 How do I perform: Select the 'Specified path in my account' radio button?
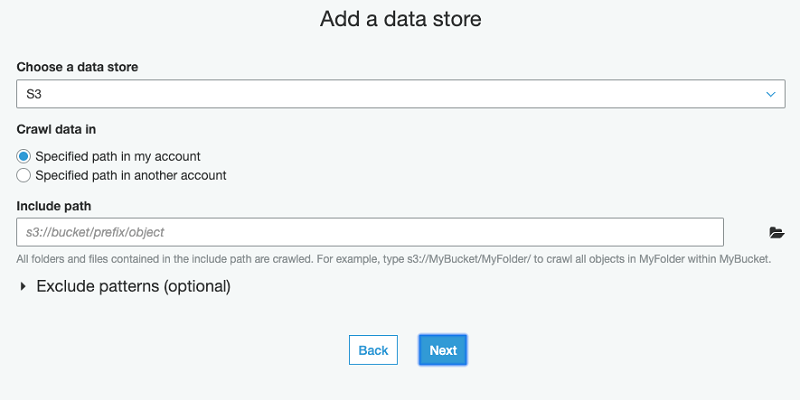(24, 157)
